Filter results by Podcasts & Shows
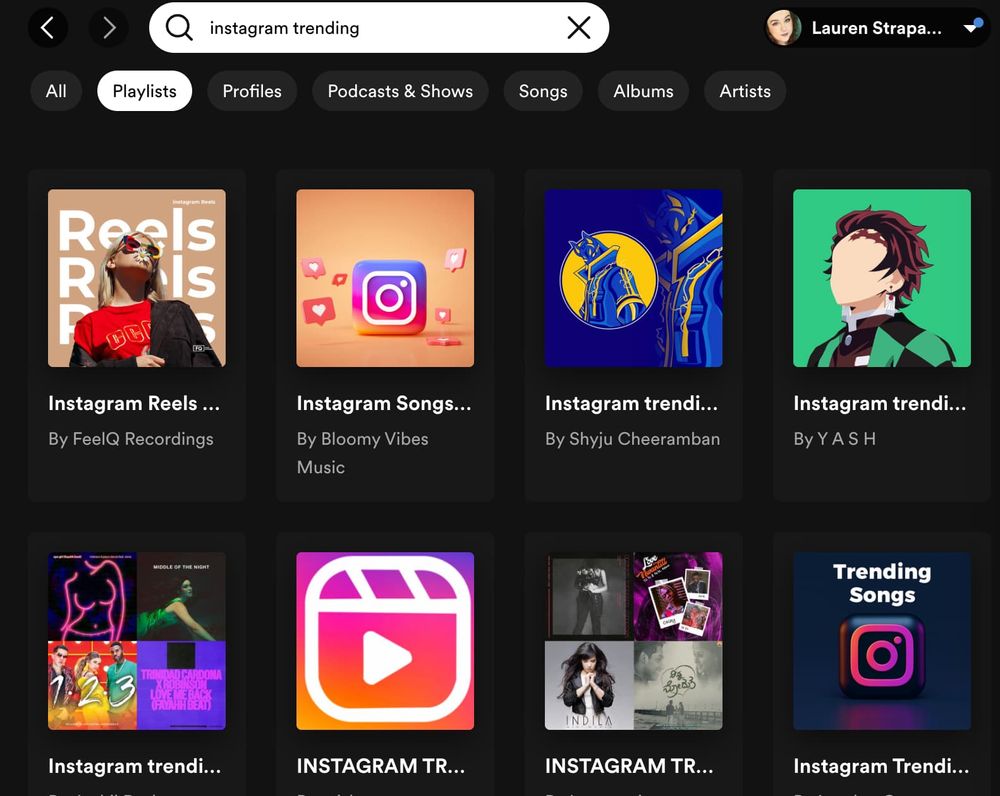 coord(399,91)
